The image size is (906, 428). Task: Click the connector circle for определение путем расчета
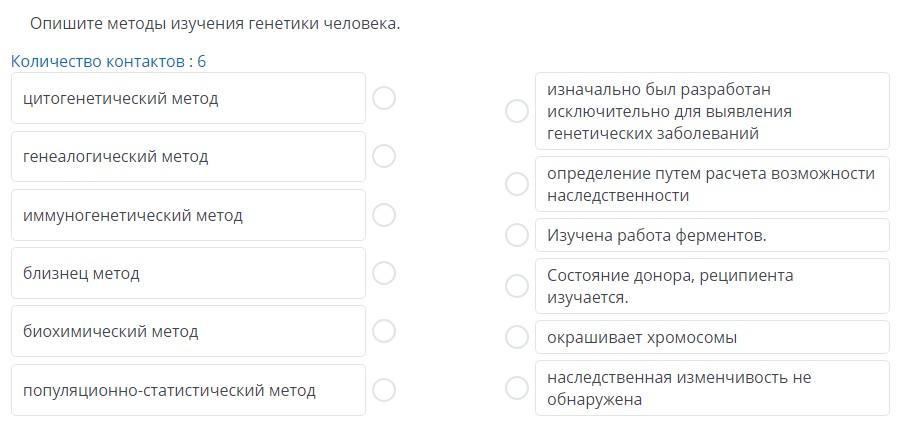[517, 184]
